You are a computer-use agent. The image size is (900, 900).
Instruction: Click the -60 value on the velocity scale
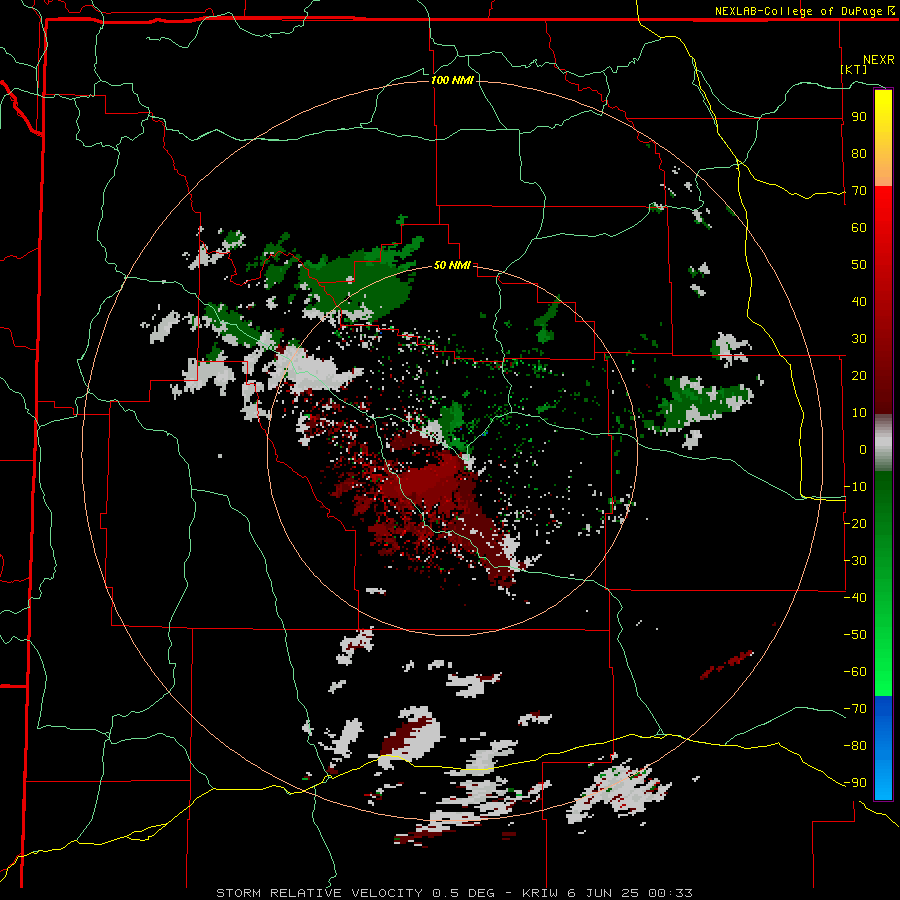click(x=855, y=672)
